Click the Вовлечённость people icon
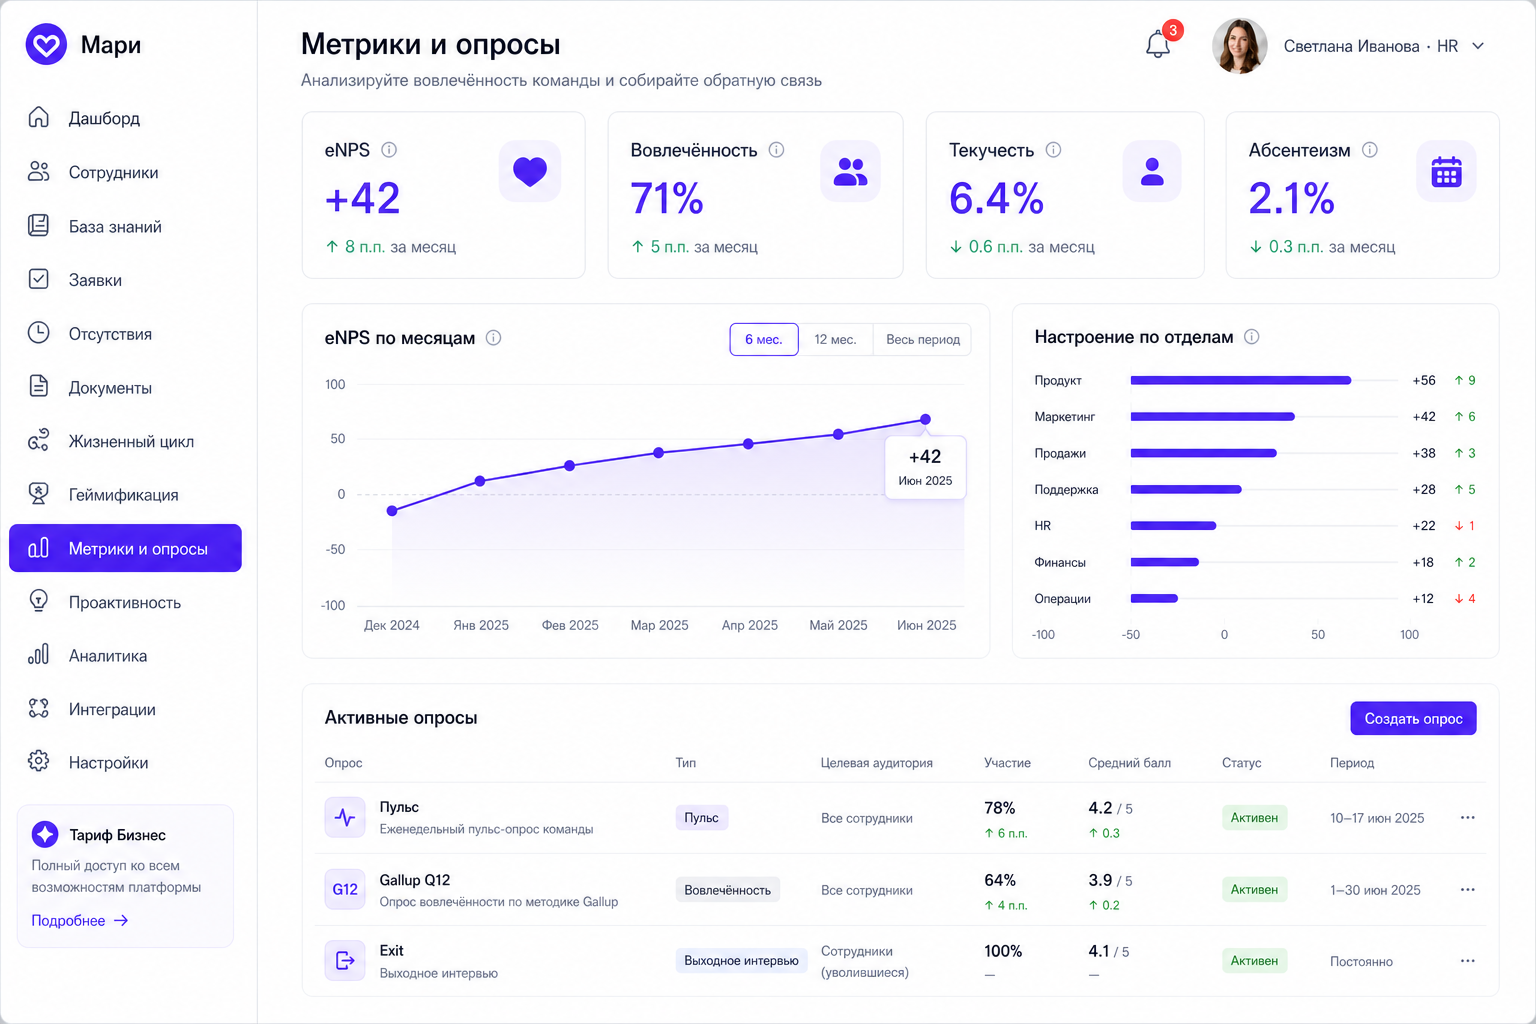 coord(851,171)
